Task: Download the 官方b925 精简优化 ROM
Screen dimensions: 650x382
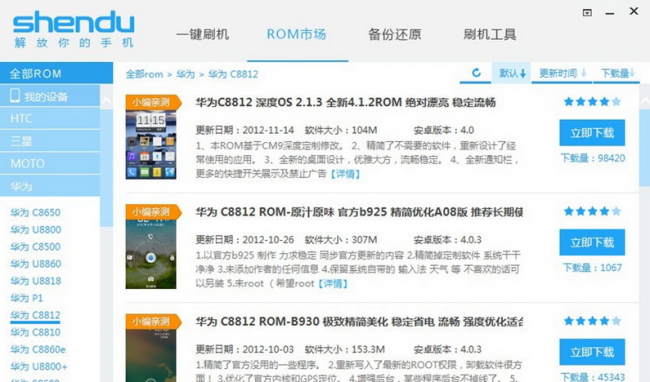Action: 592,242
